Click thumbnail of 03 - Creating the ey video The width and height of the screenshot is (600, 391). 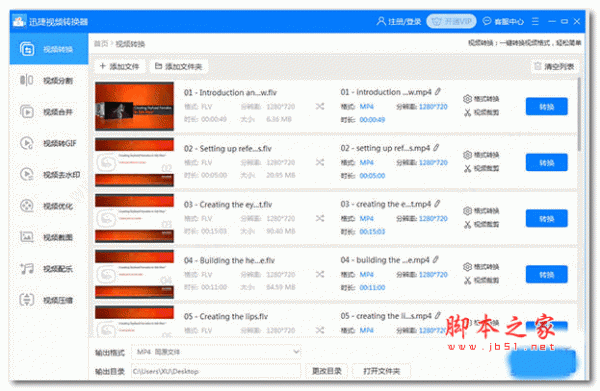pos(134,218)
